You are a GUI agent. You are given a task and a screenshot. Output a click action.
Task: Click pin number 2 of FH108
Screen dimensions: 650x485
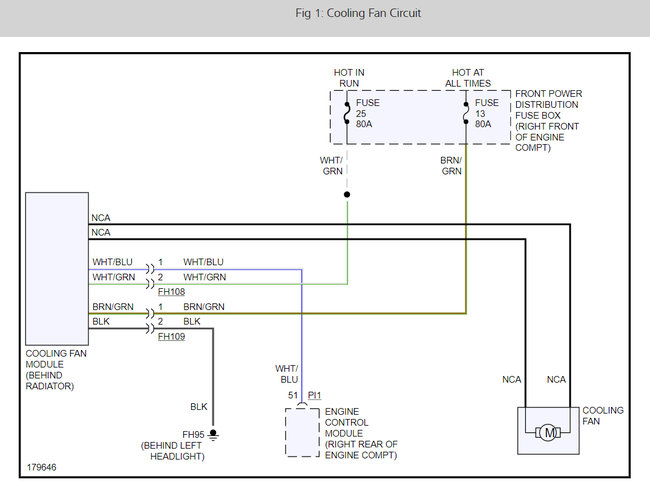(x=160, y=277)
